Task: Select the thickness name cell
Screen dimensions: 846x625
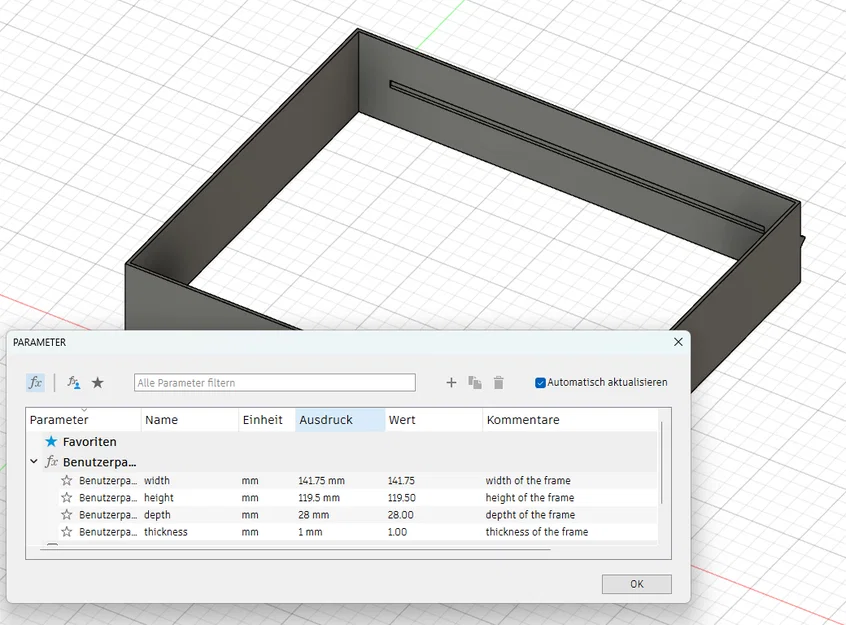Action: pyautogui.click(x=166, y=532)
